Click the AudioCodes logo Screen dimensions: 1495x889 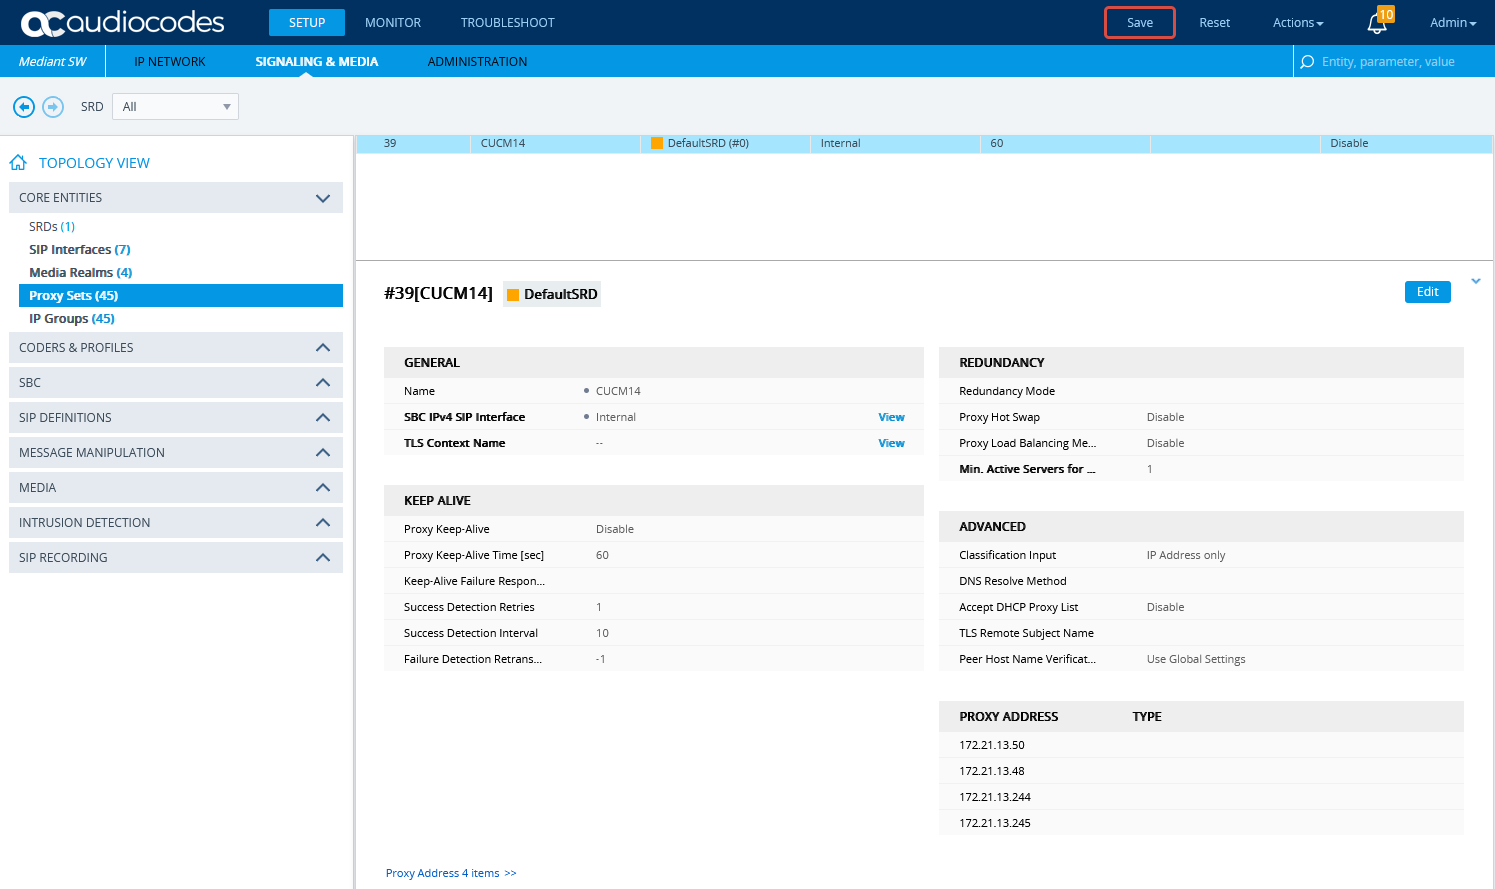[122, 22]
